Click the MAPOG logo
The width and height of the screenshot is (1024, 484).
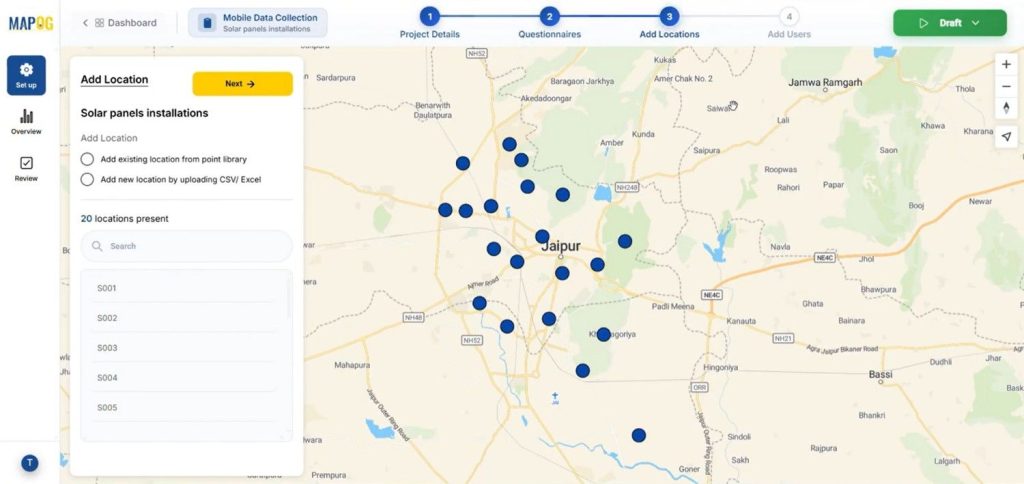point(31,23)
